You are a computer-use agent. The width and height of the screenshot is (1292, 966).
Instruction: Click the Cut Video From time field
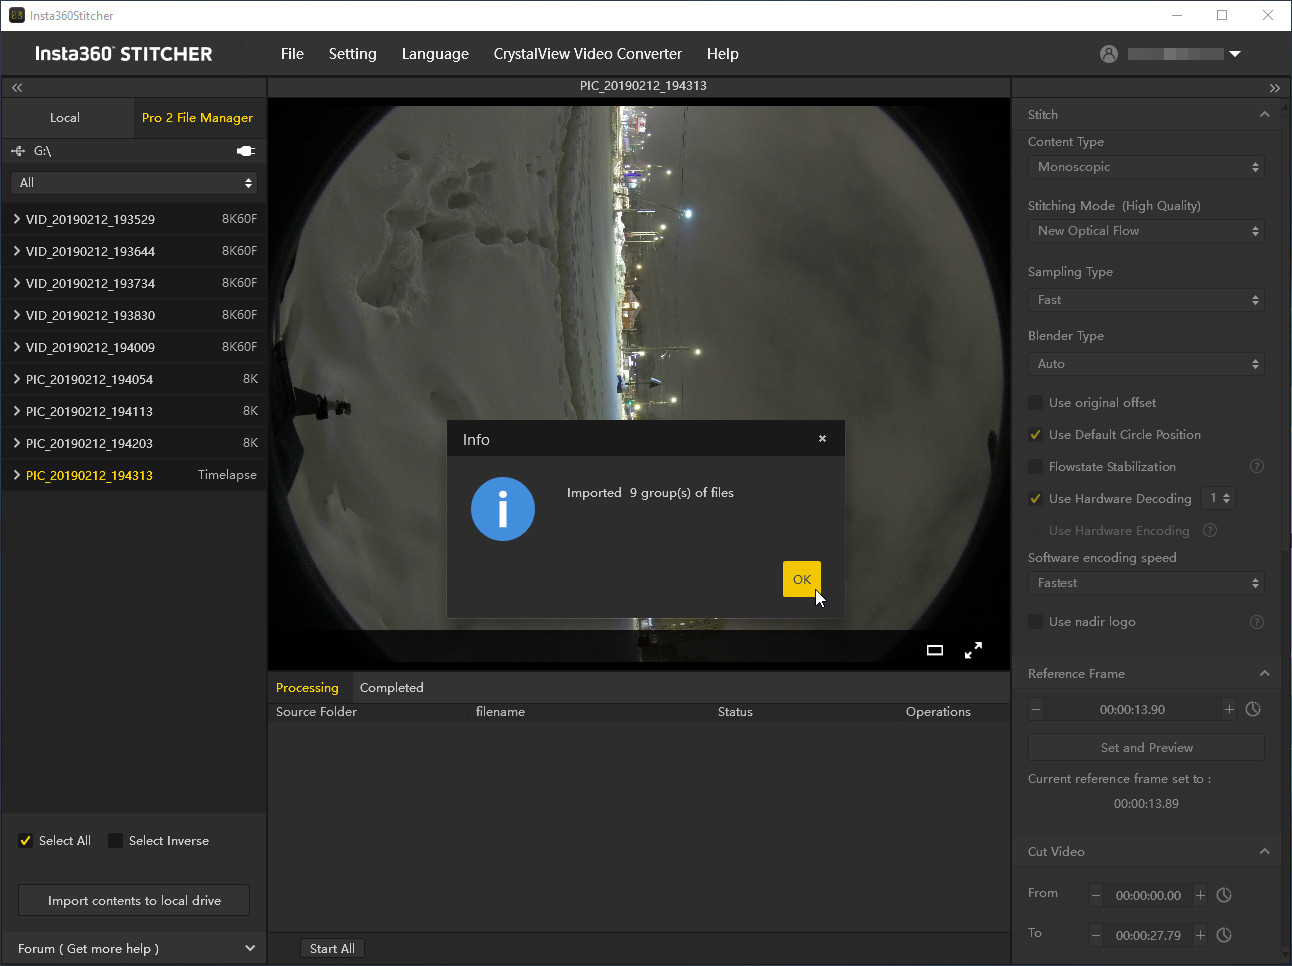pos(1148,895)
